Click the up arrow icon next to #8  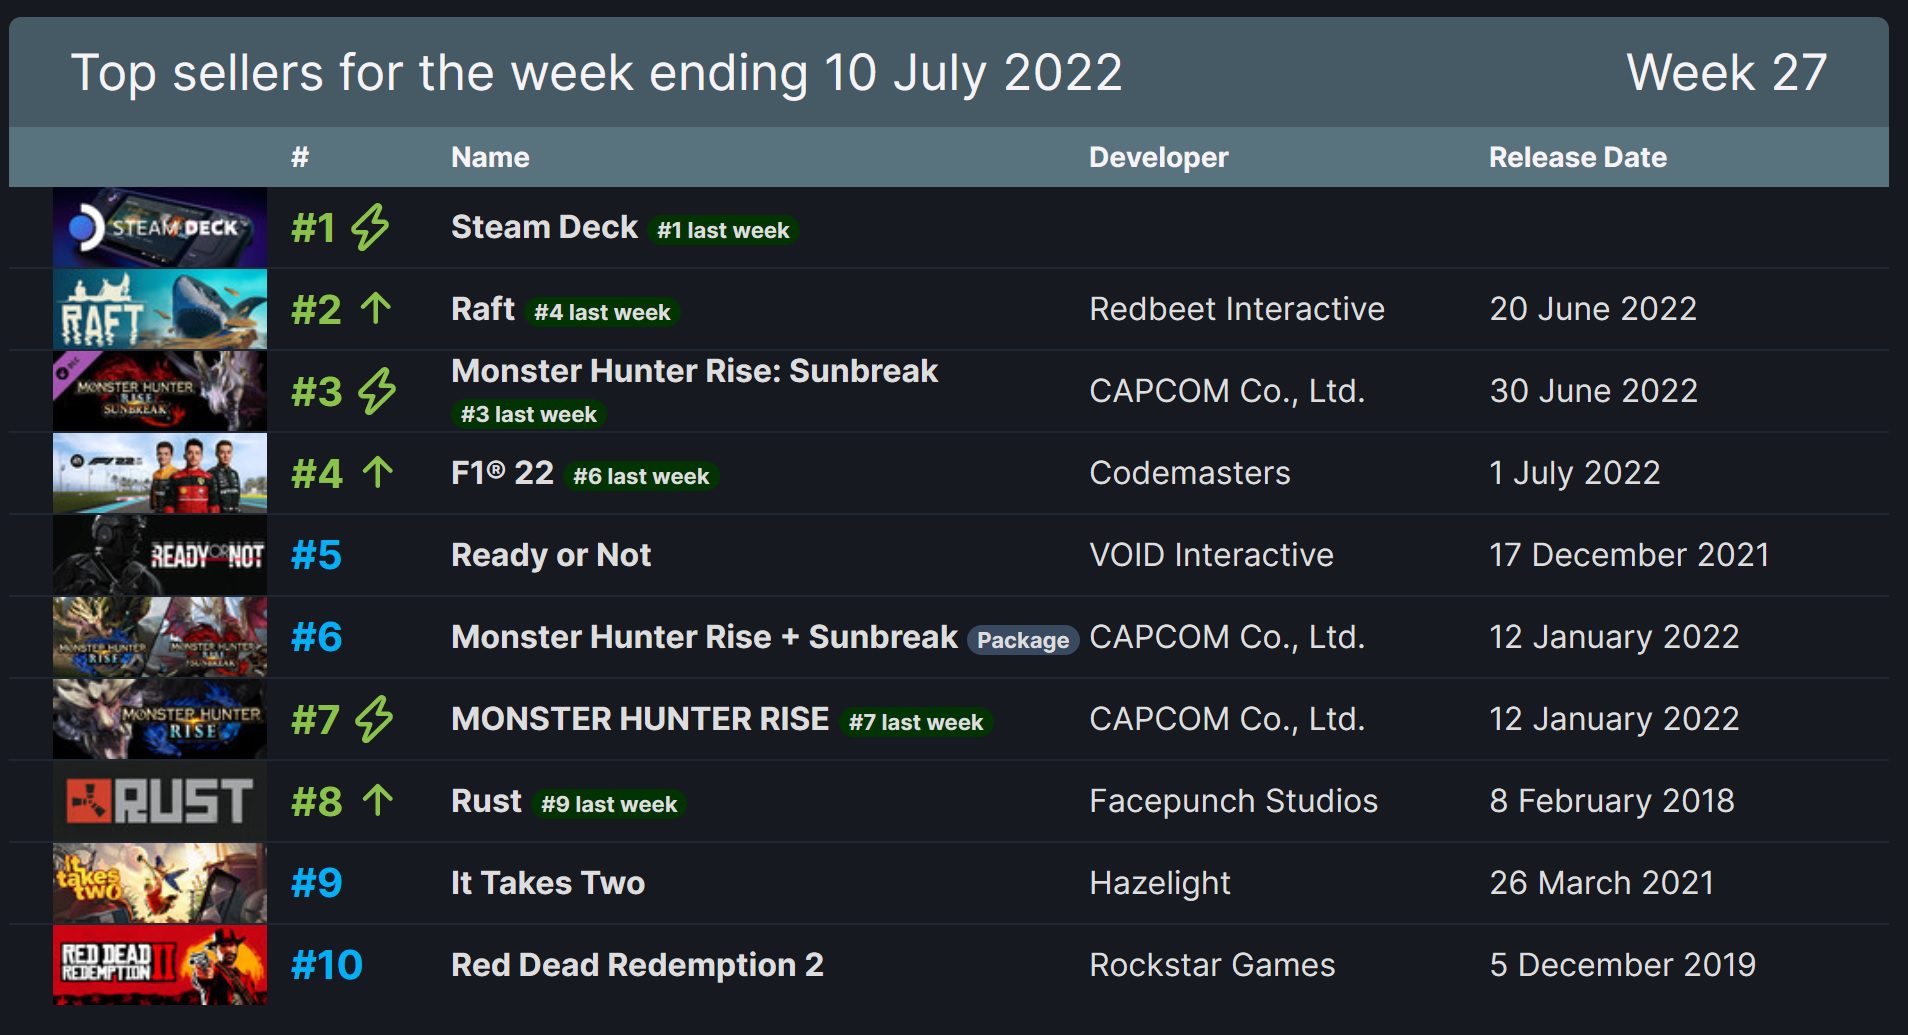377,800
